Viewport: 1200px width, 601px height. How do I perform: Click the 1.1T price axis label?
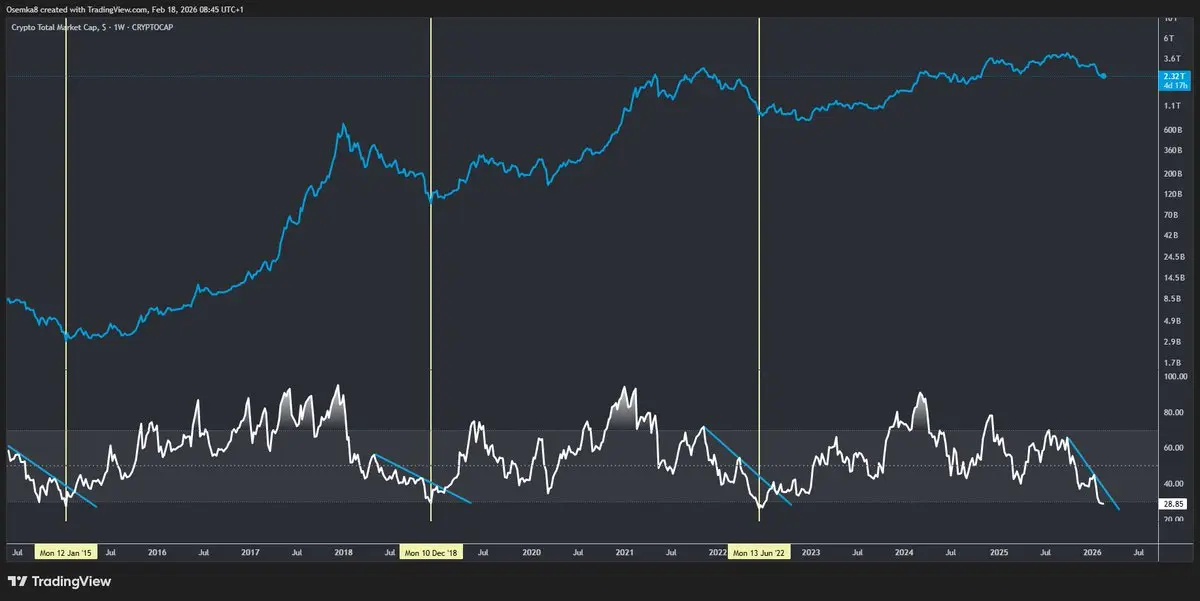pos(1171,105)
